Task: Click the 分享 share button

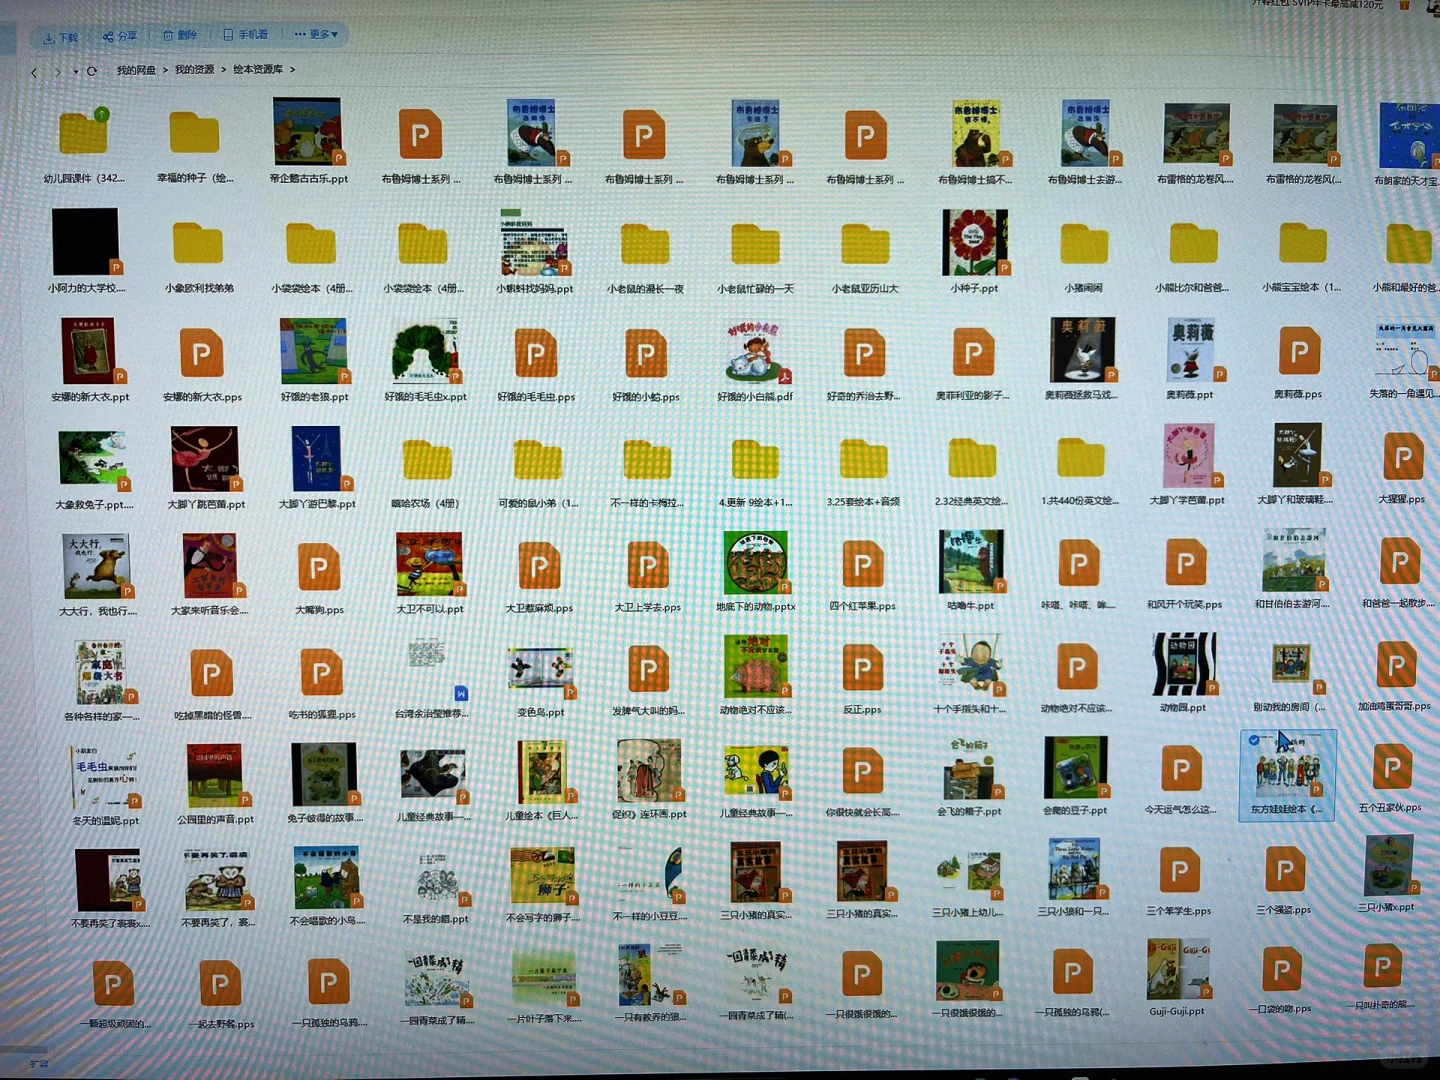Action: pos(120,36)
